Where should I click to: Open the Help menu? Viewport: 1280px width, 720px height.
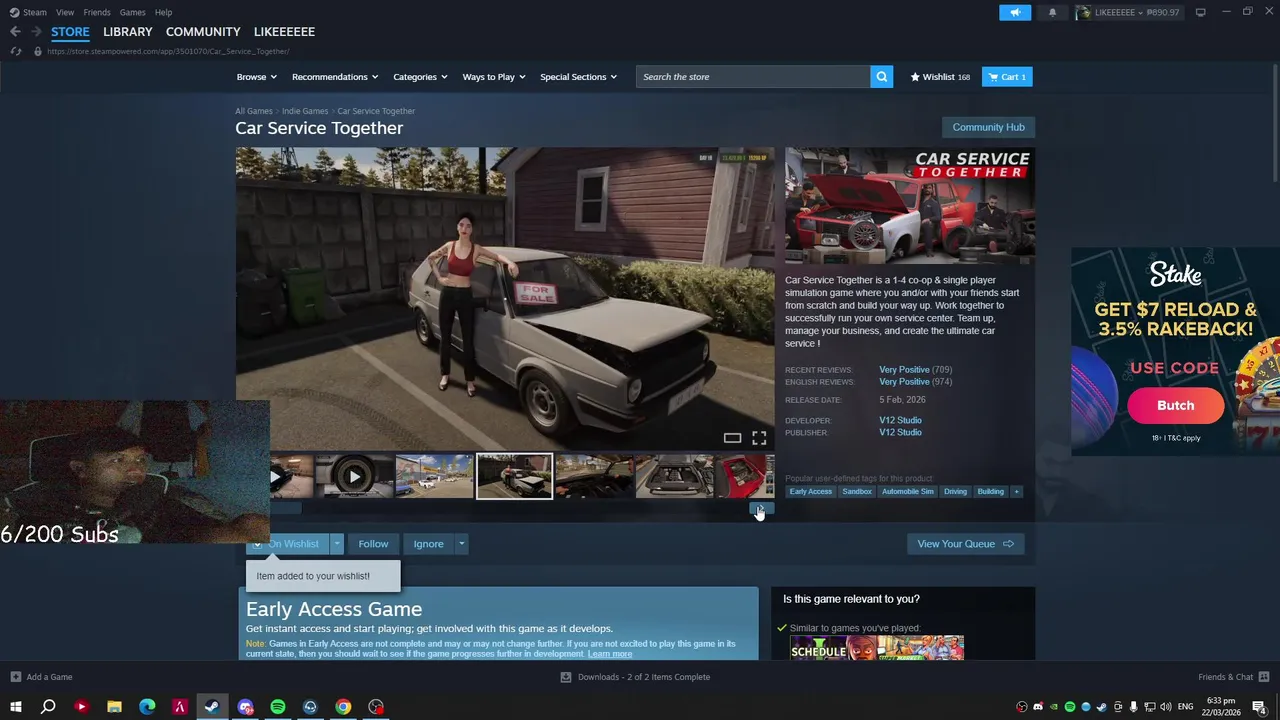click(163, 12)
